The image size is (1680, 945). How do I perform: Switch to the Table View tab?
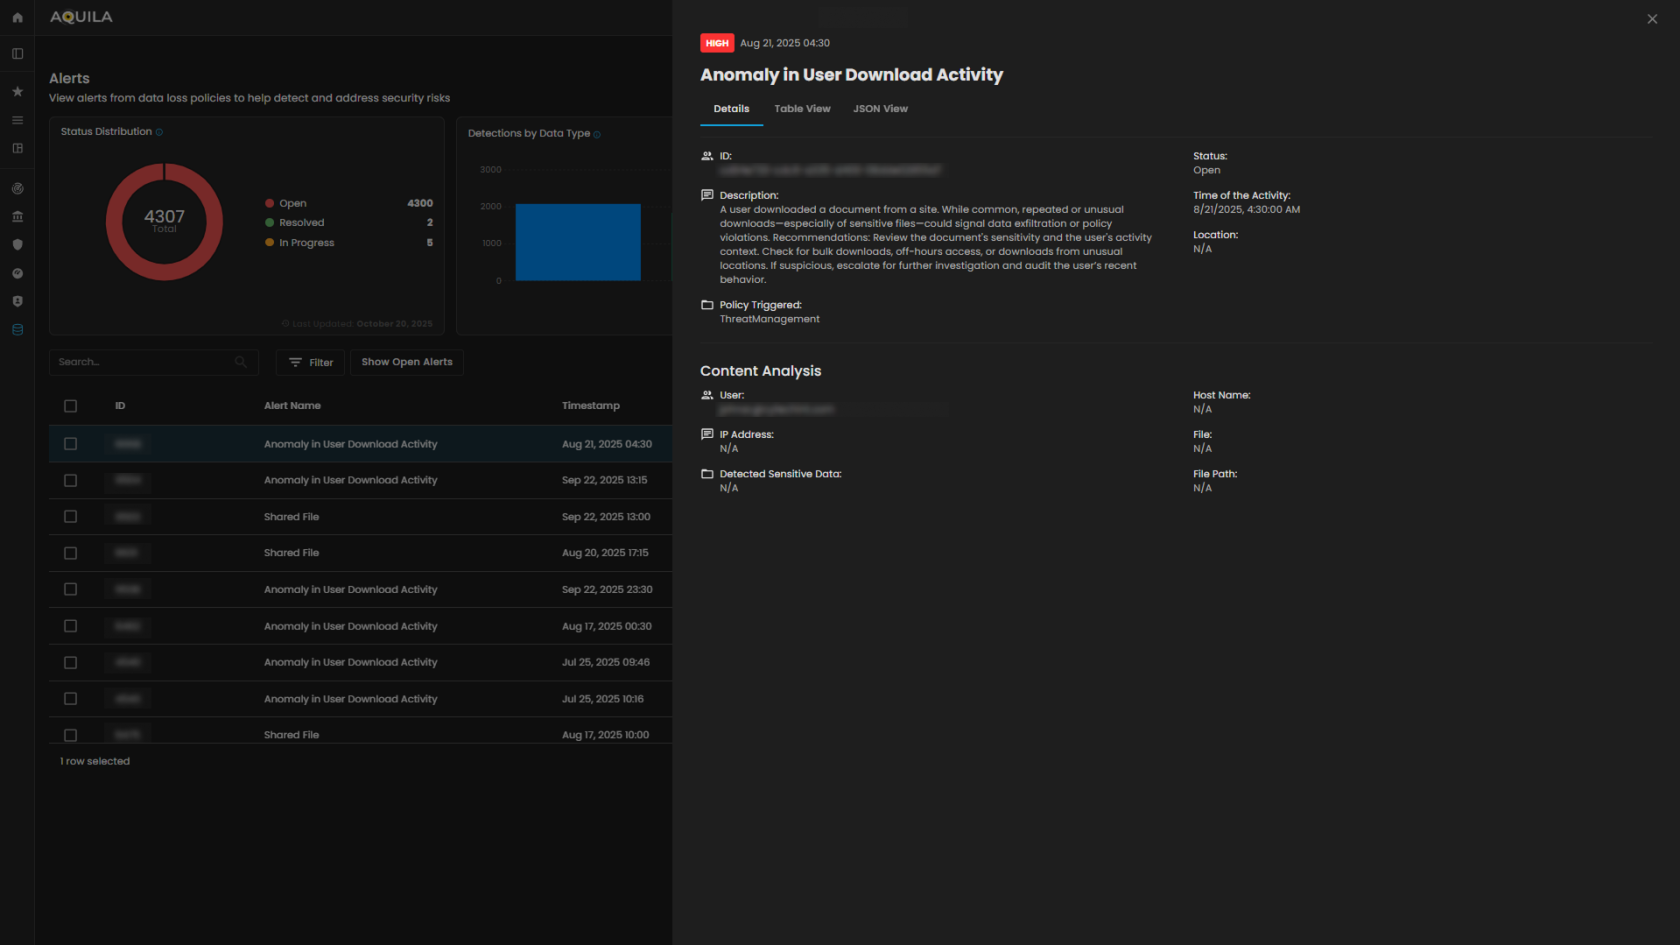coord(802,108)
